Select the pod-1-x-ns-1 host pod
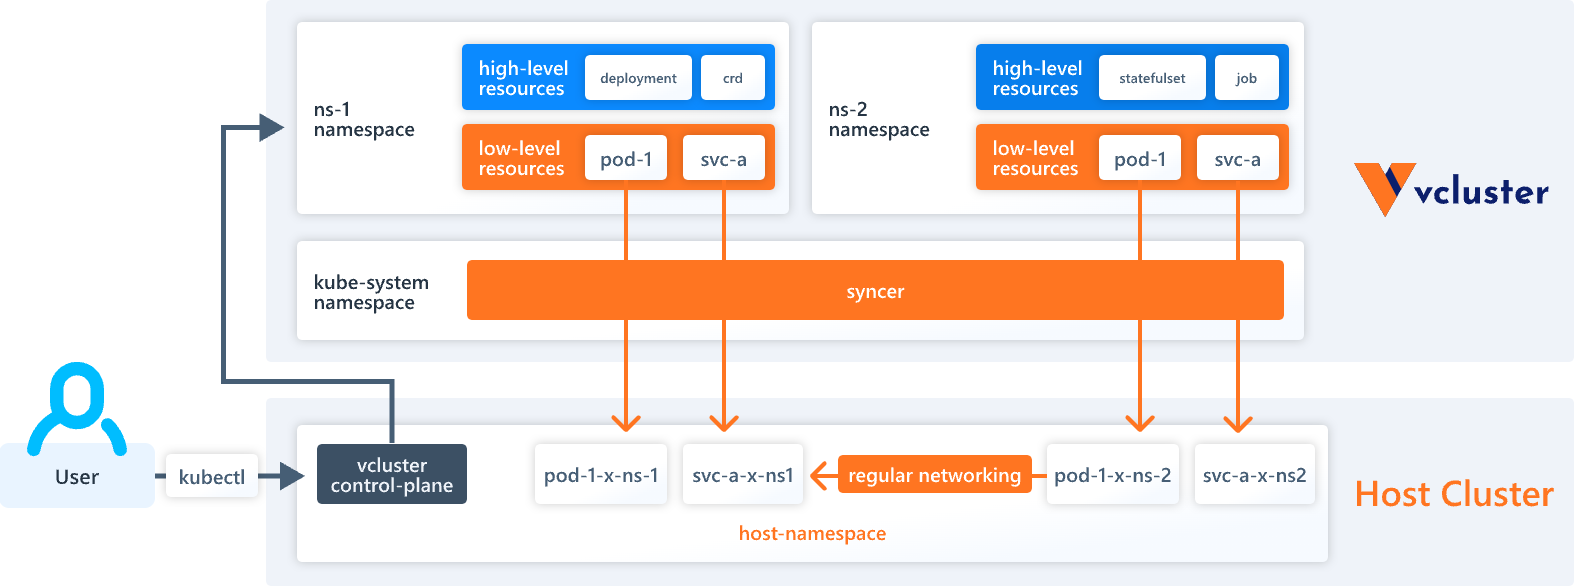Image resolution: width=1574 pixels, height=588 pixels. point(601,475)
